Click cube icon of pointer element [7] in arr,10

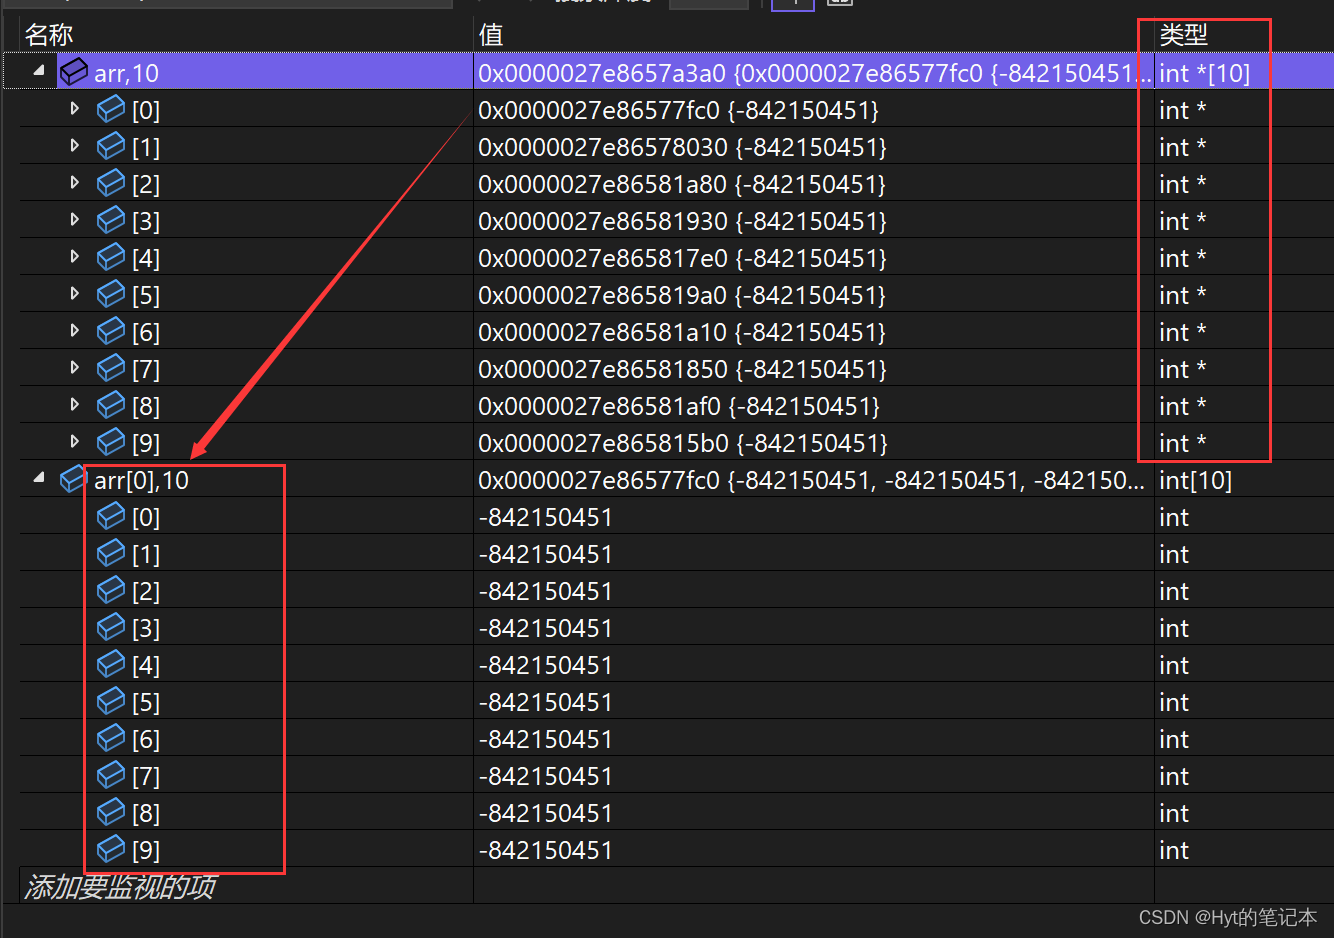[111, 367]
